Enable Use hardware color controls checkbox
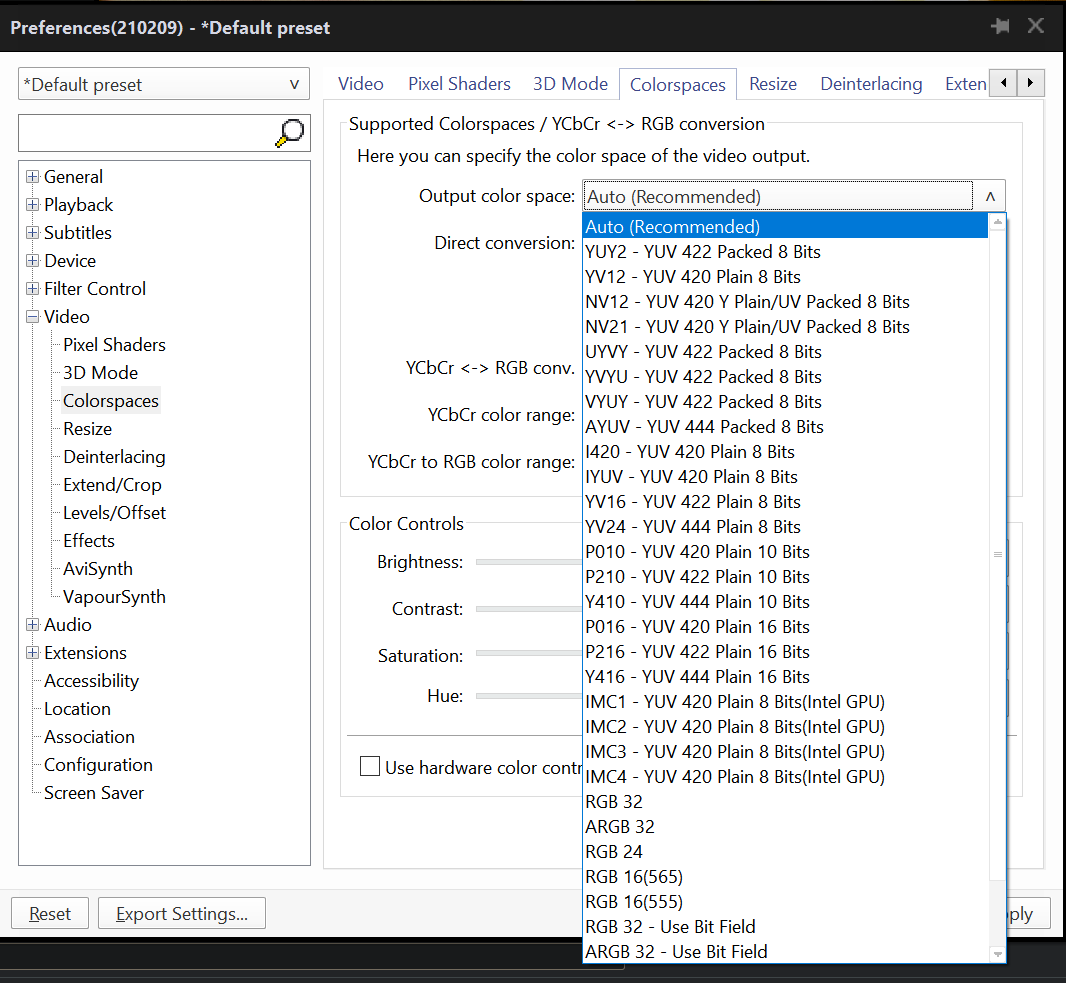This screenshot has width=1066, height=983. coord(370,767)
